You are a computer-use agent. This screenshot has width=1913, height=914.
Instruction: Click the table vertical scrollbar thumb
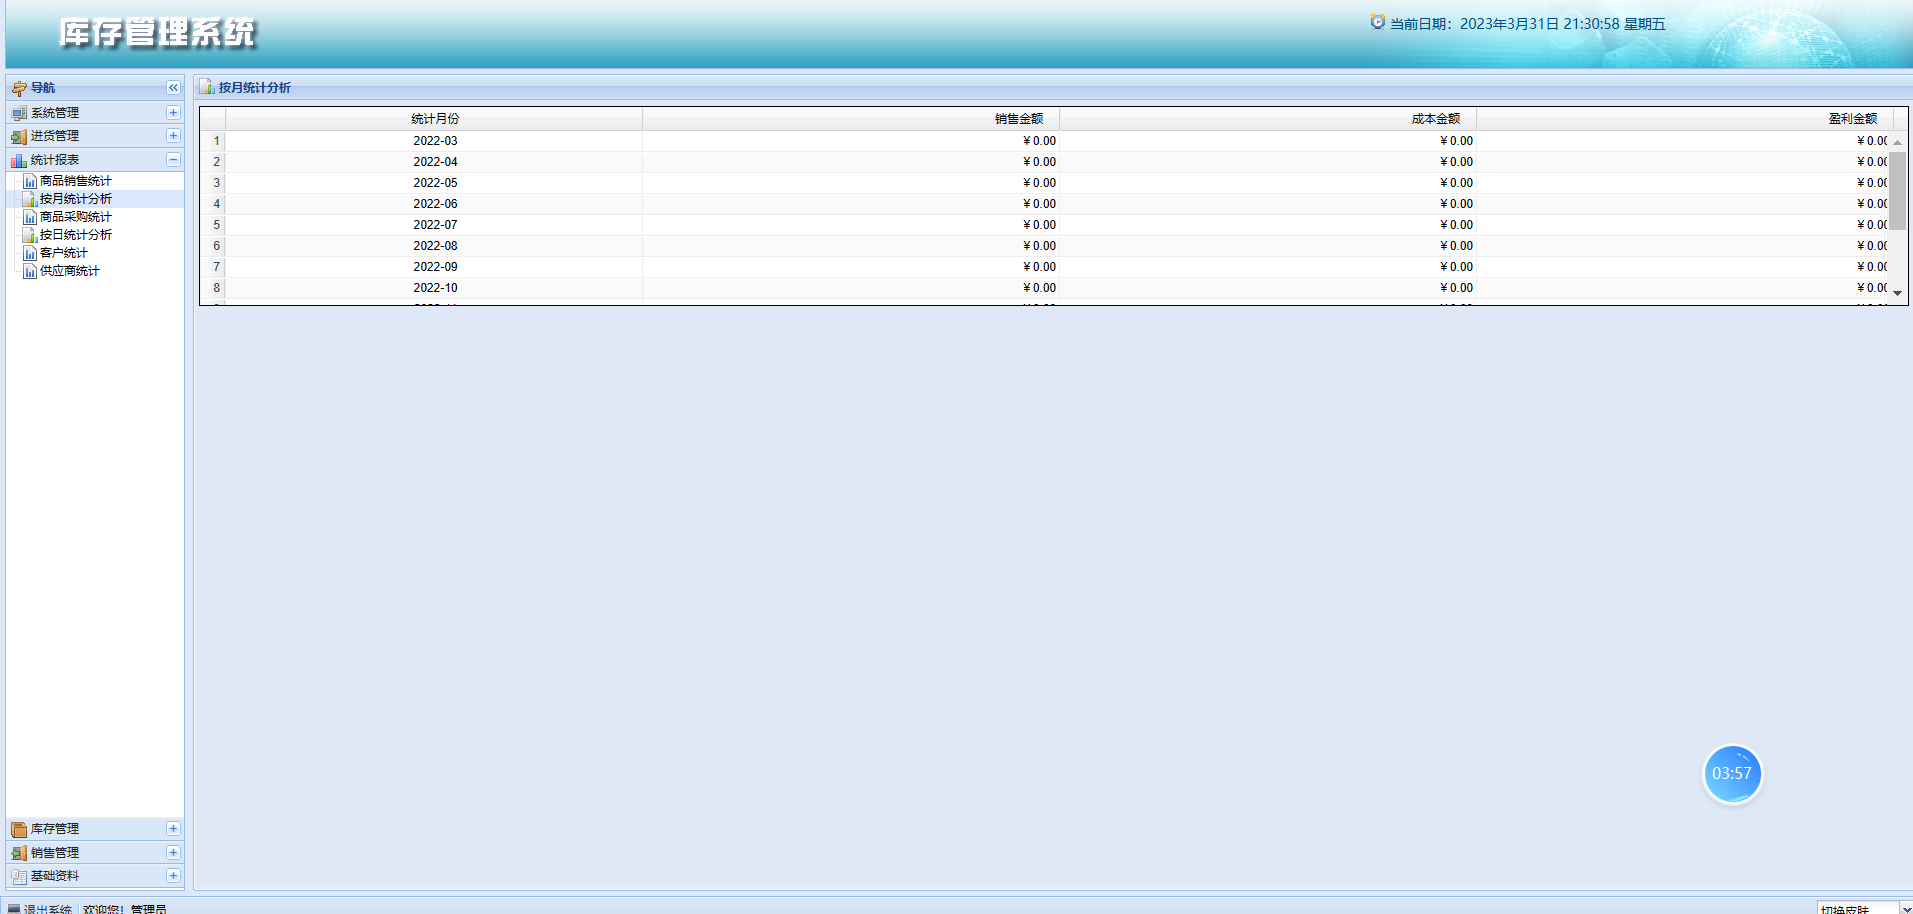click(x=1897, y=191)
